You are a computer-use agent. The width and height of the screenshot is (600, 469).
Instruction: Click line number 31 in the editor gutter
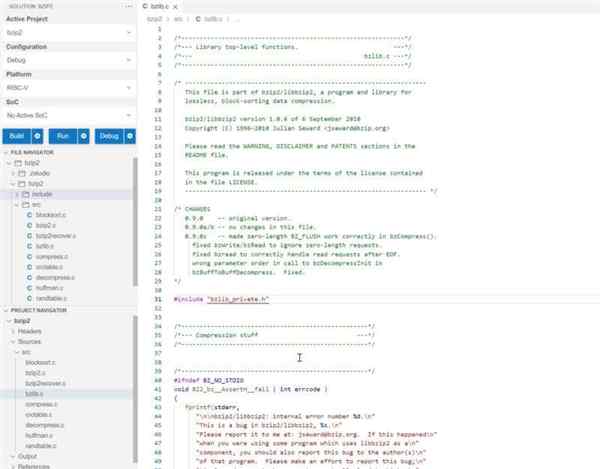158,299
